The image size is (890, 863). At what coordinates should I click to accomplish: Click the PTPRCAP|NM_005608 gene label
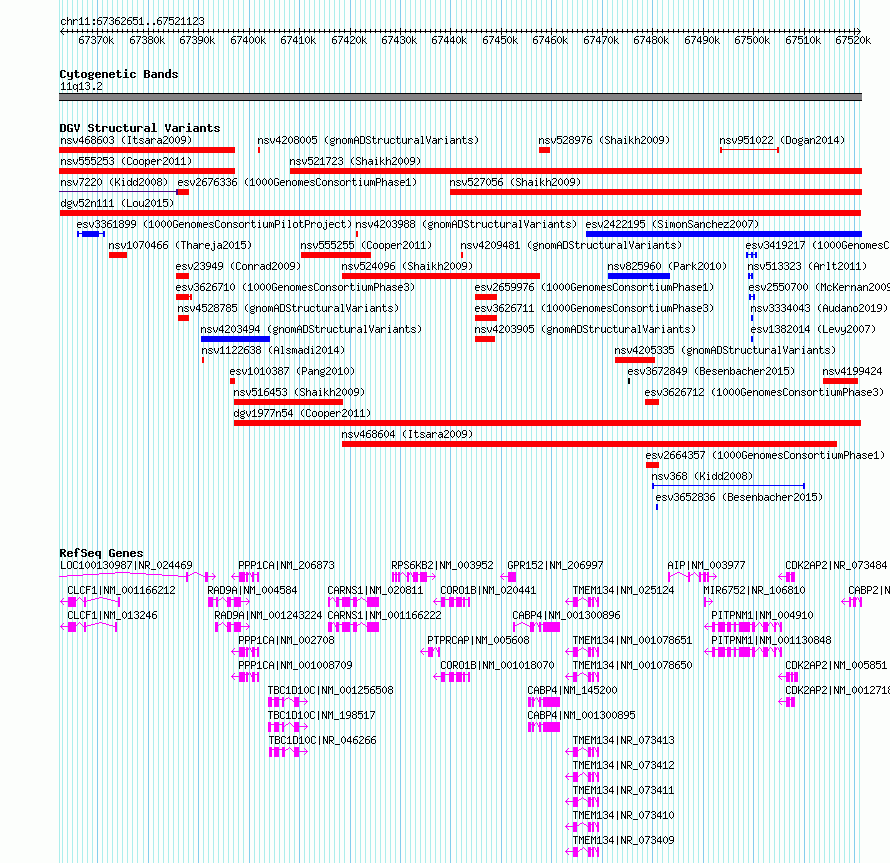478,640
